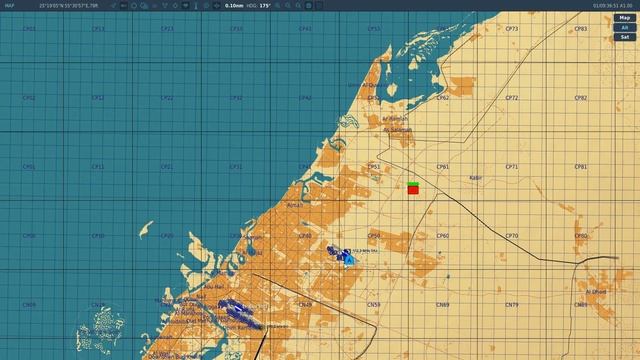Click the overlapping-circles toolbar icon
640x360 pixels.
point(144,6)
